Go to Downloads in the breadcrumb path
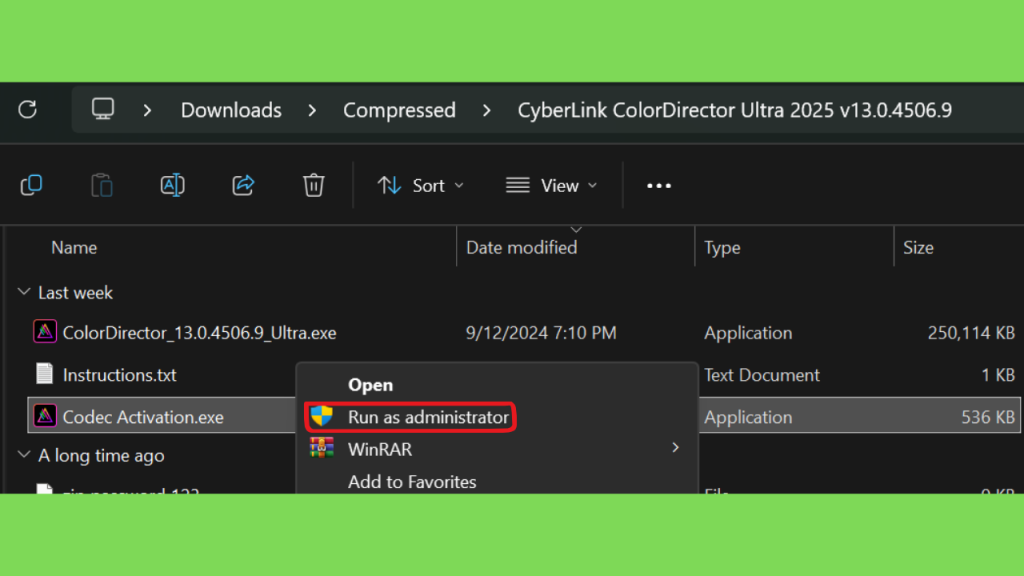The width and height of the screenshot is (1024, 576). click(231, 110)
